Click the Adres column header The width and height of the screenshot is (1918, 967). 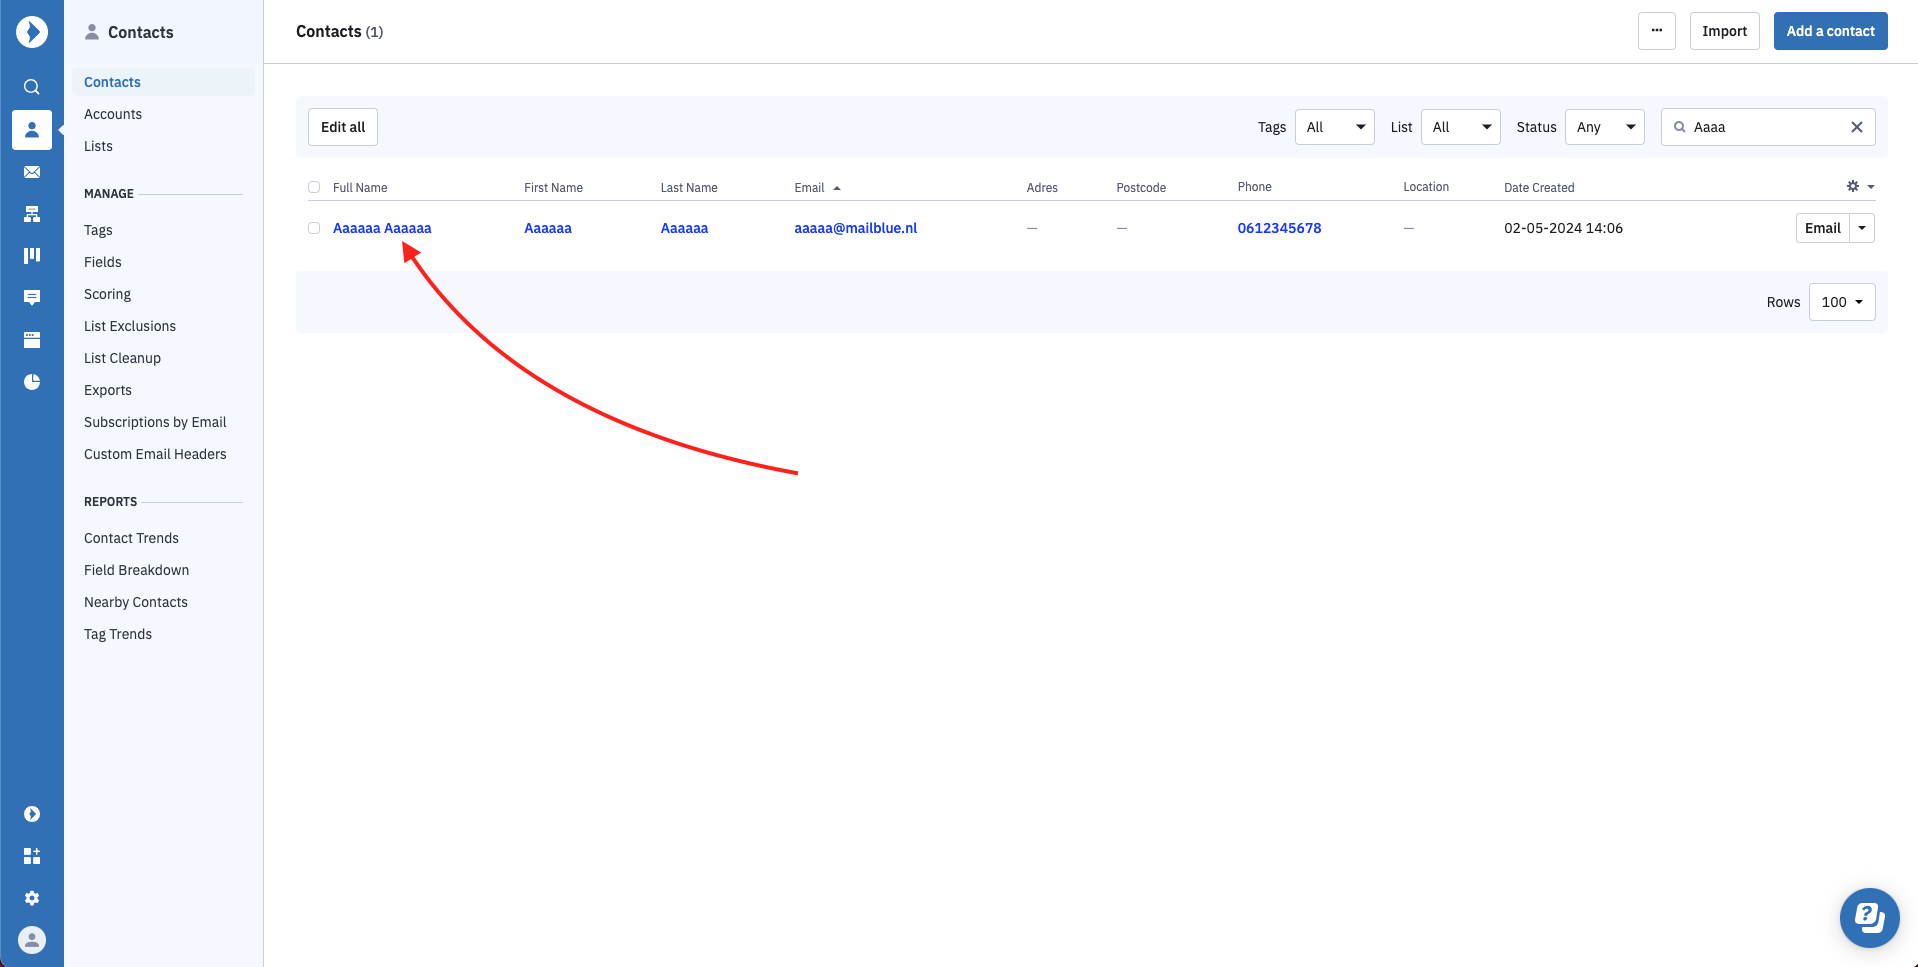[x=1042, y=188]
